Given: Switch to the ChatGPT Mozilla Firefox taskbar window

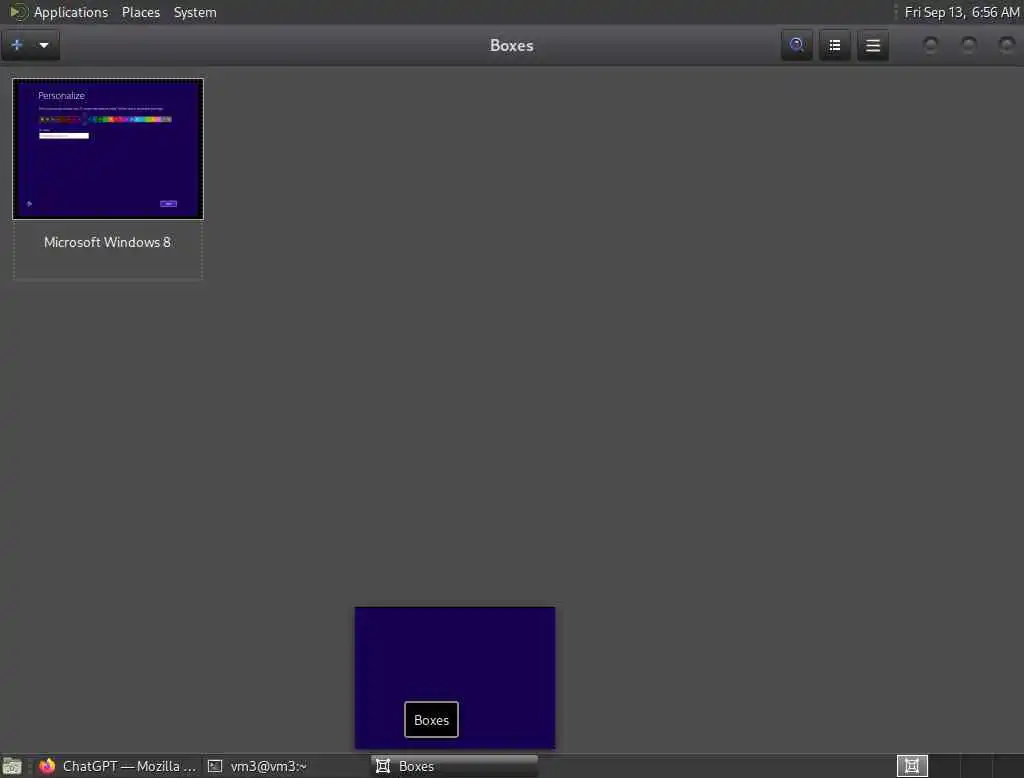Looking at the screenshot, I should point(118,766).
